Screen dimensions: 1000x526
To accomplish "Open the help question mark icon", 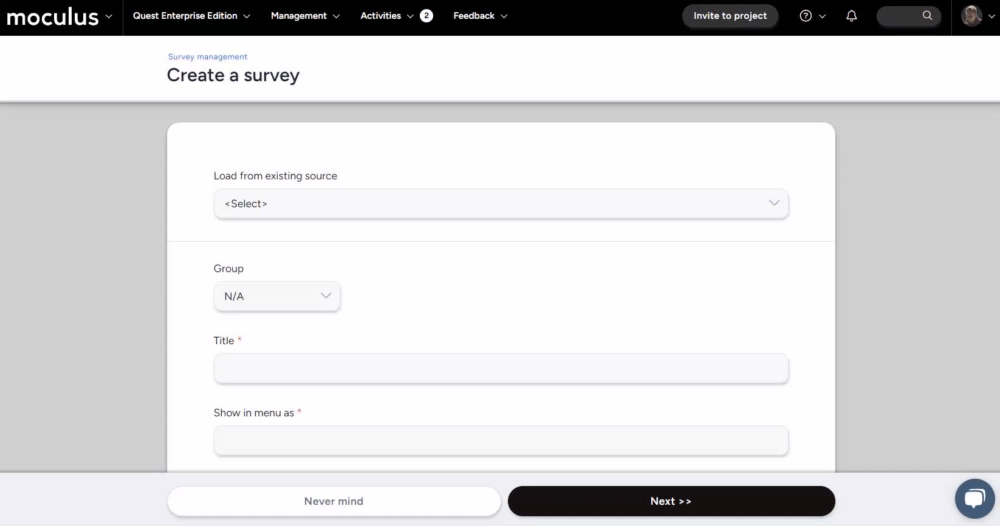I will pyautogui.click(x=805, y=16).
